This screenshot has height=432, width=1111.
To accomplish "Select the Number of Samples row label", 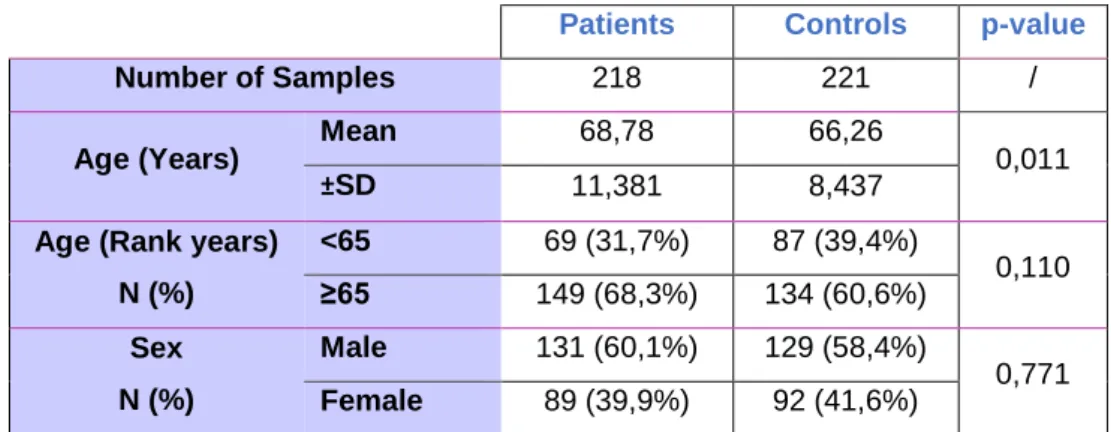I will (254, 77).
